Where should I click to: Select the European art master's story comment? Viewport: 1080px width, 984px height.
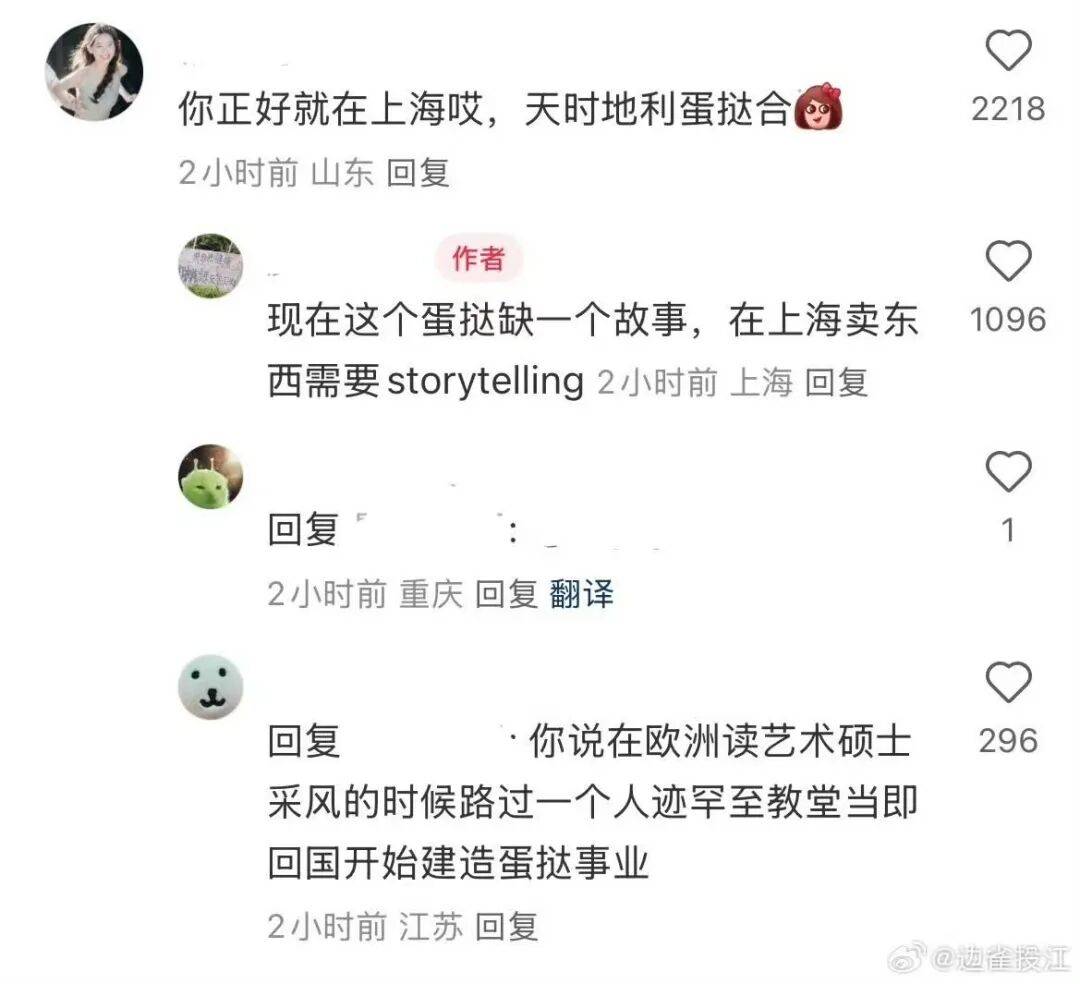click(x=592, y=802)
